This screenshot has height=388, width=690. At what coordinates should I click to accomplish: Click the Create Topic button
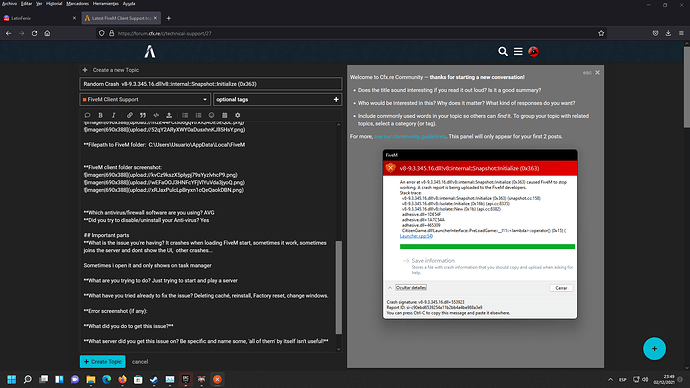[103, 362]
